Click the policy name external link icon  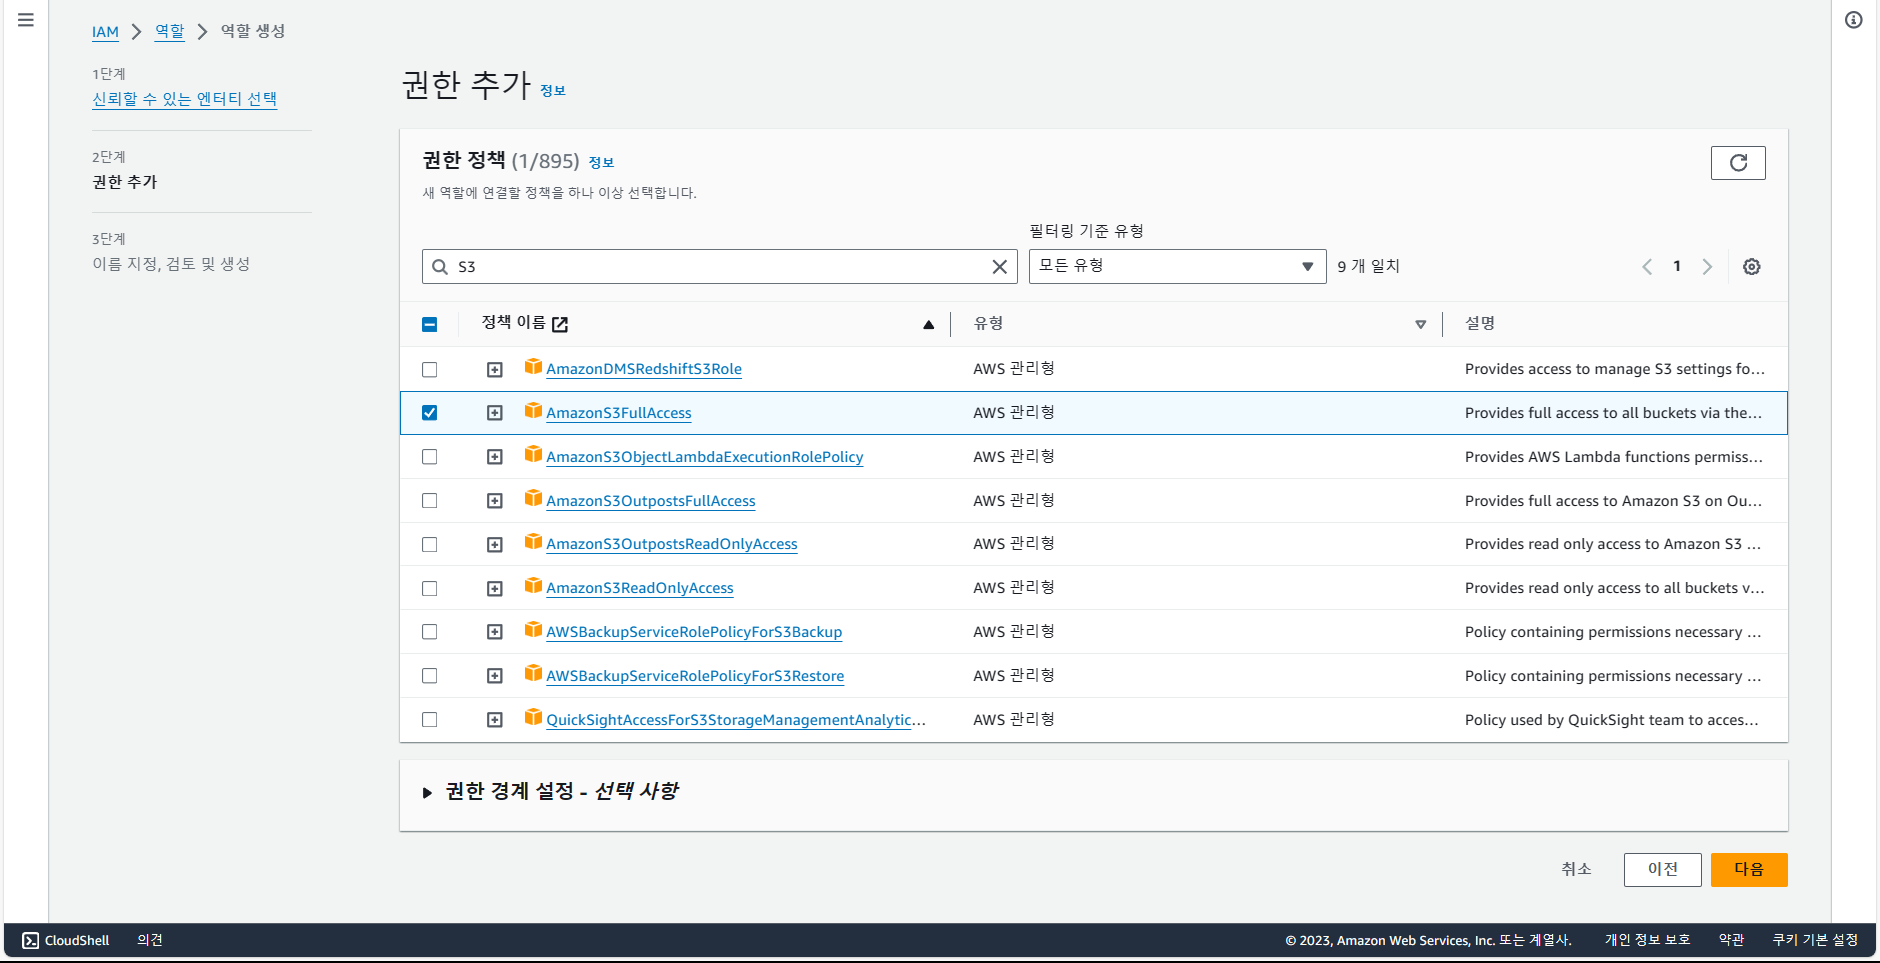pos(560,324)
